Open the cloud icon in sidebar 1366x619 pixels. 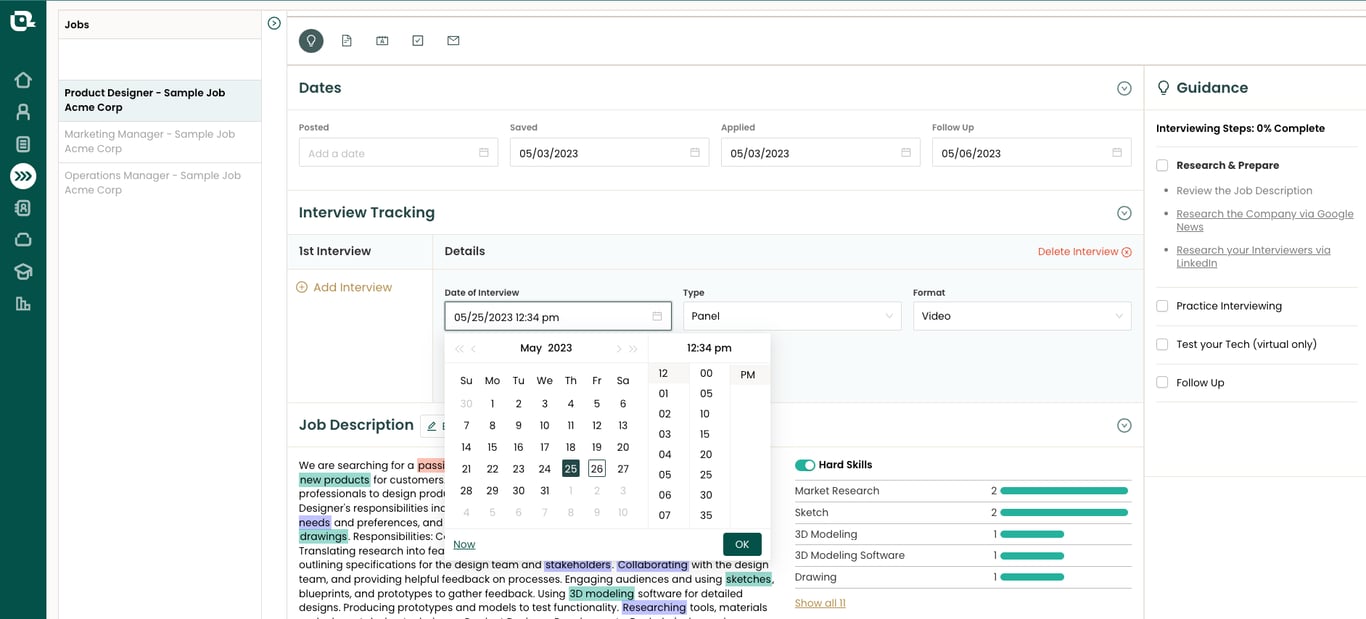23,240
